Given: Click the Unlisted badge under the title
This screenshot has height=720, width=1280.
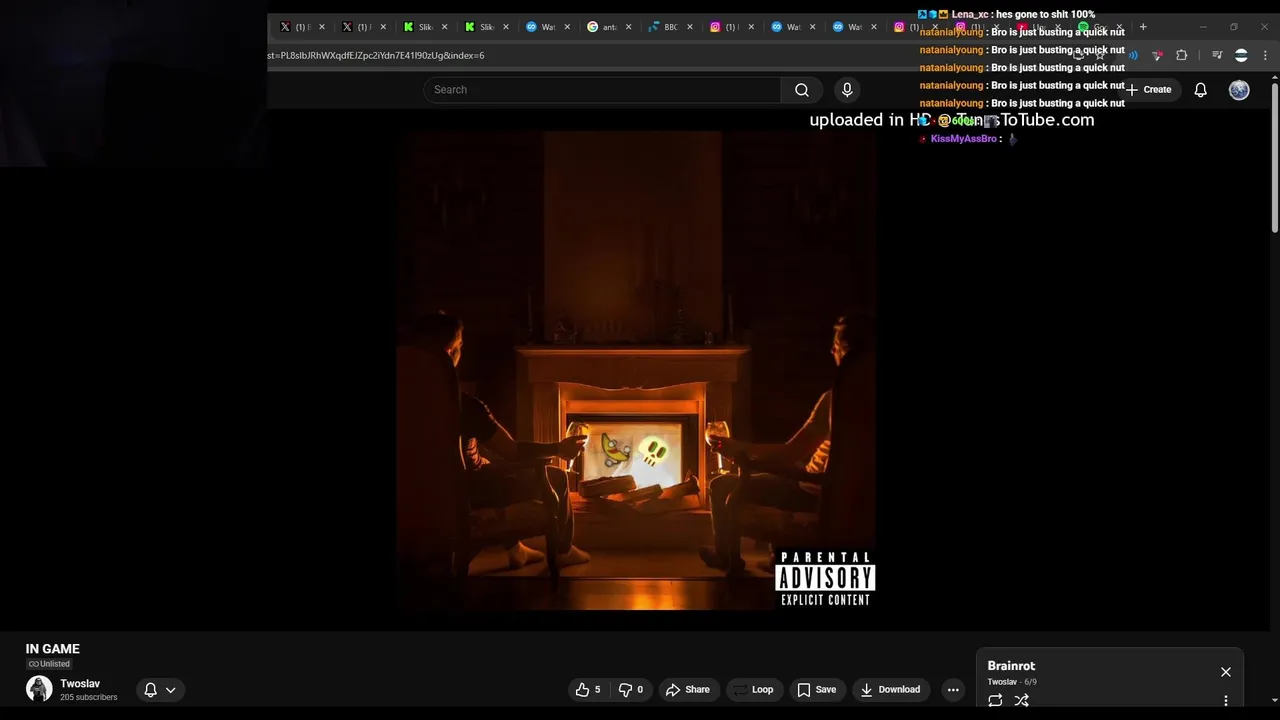Looking at the screenshot, I should (x=49, y=664).
